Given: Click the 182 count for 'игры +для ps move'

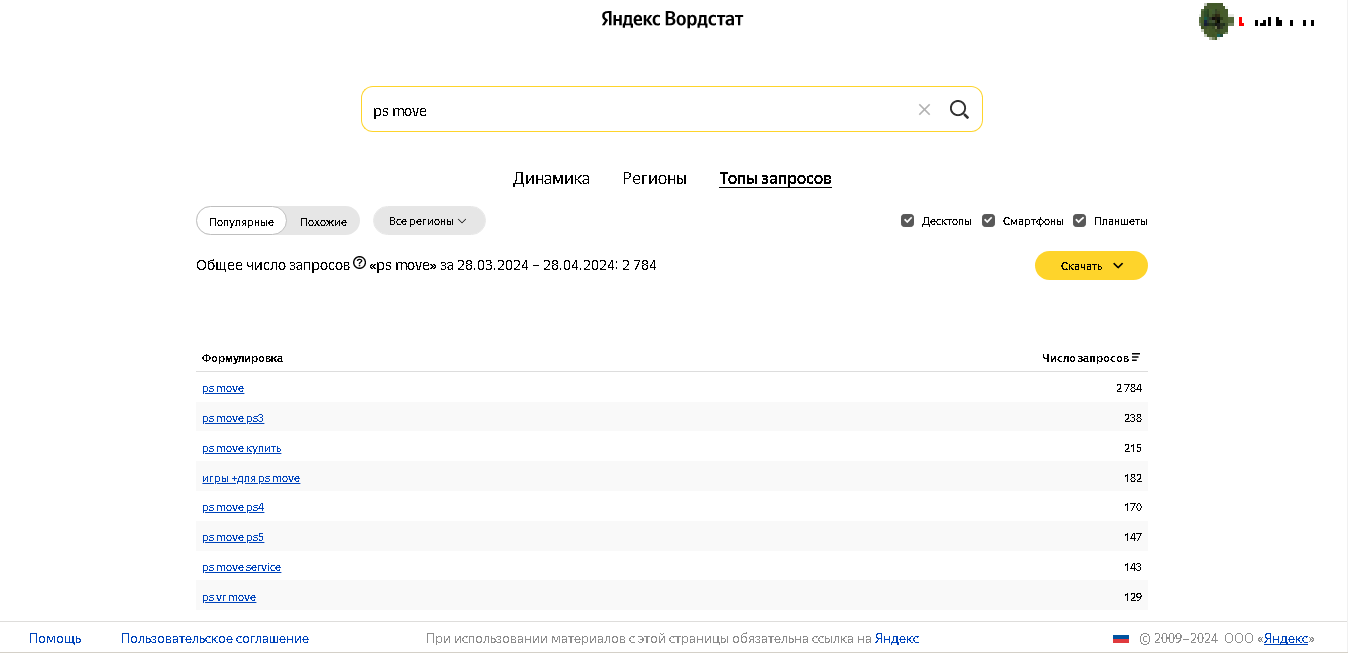Looking at the screenshot, I should pos(1133,478).
